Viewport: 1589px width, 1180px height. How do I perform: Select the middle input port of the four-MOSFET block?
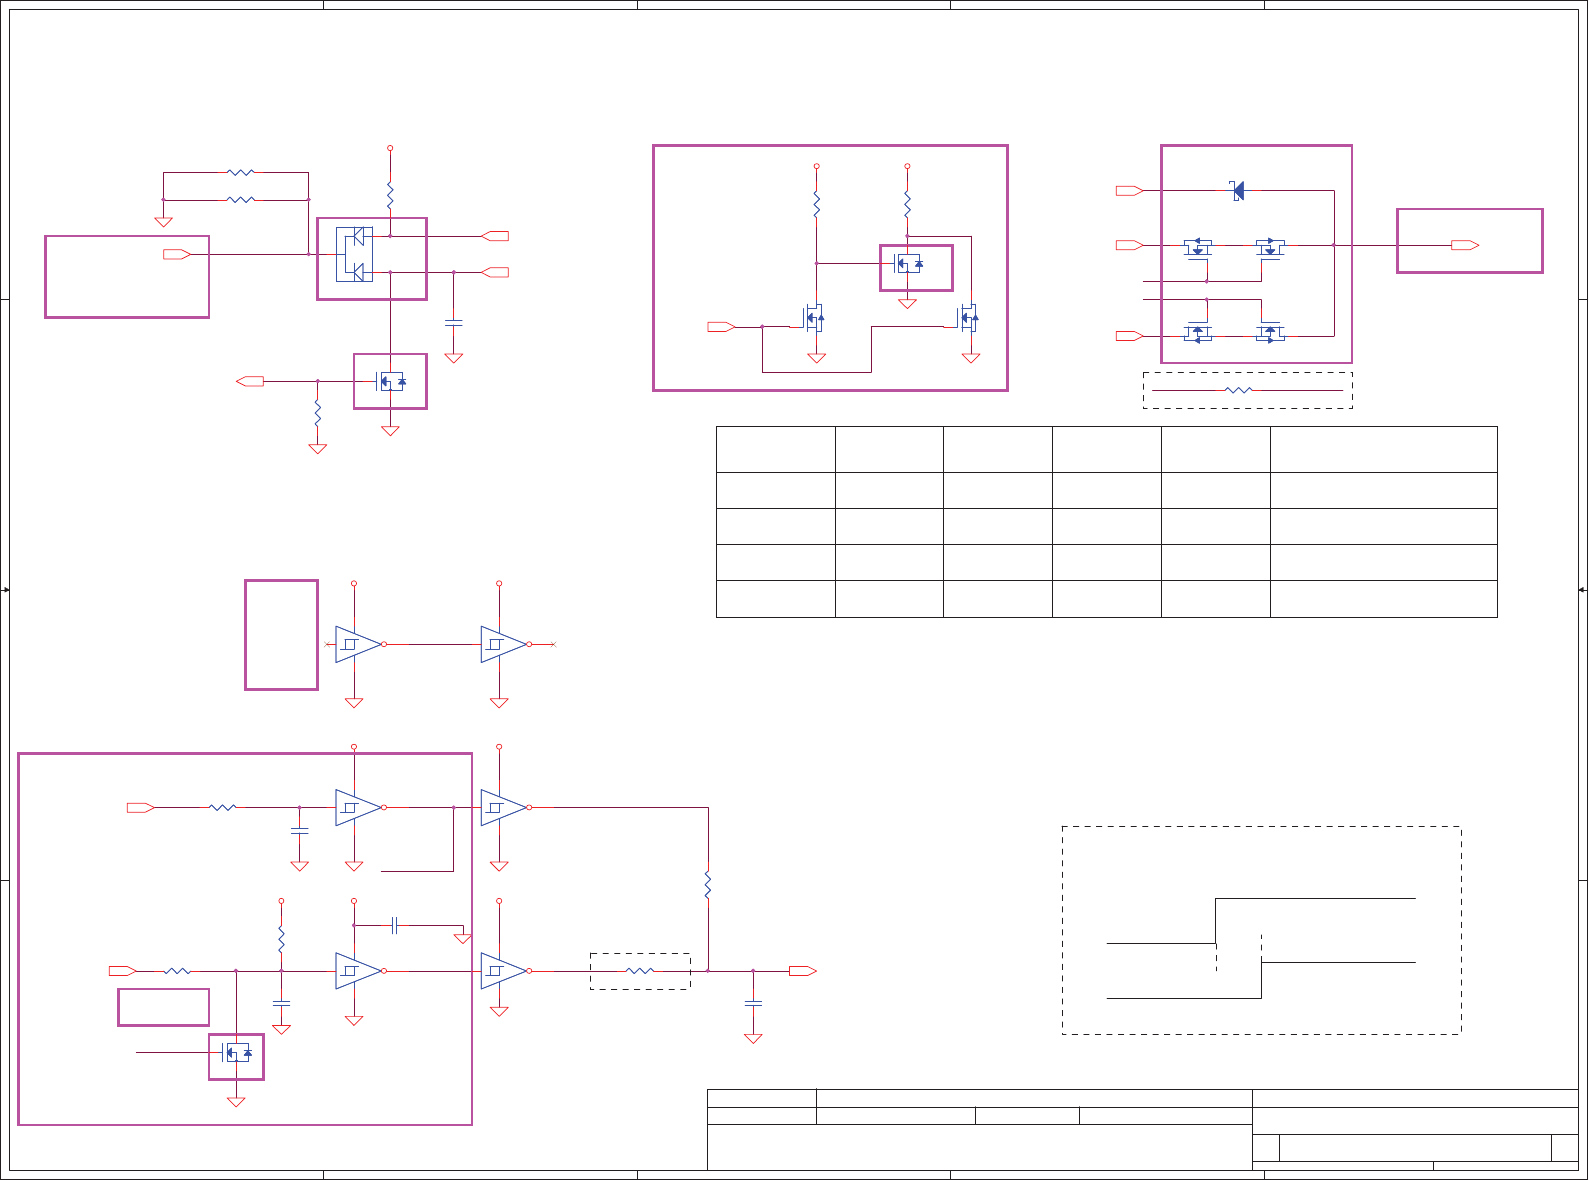[x=1130, y=245]
